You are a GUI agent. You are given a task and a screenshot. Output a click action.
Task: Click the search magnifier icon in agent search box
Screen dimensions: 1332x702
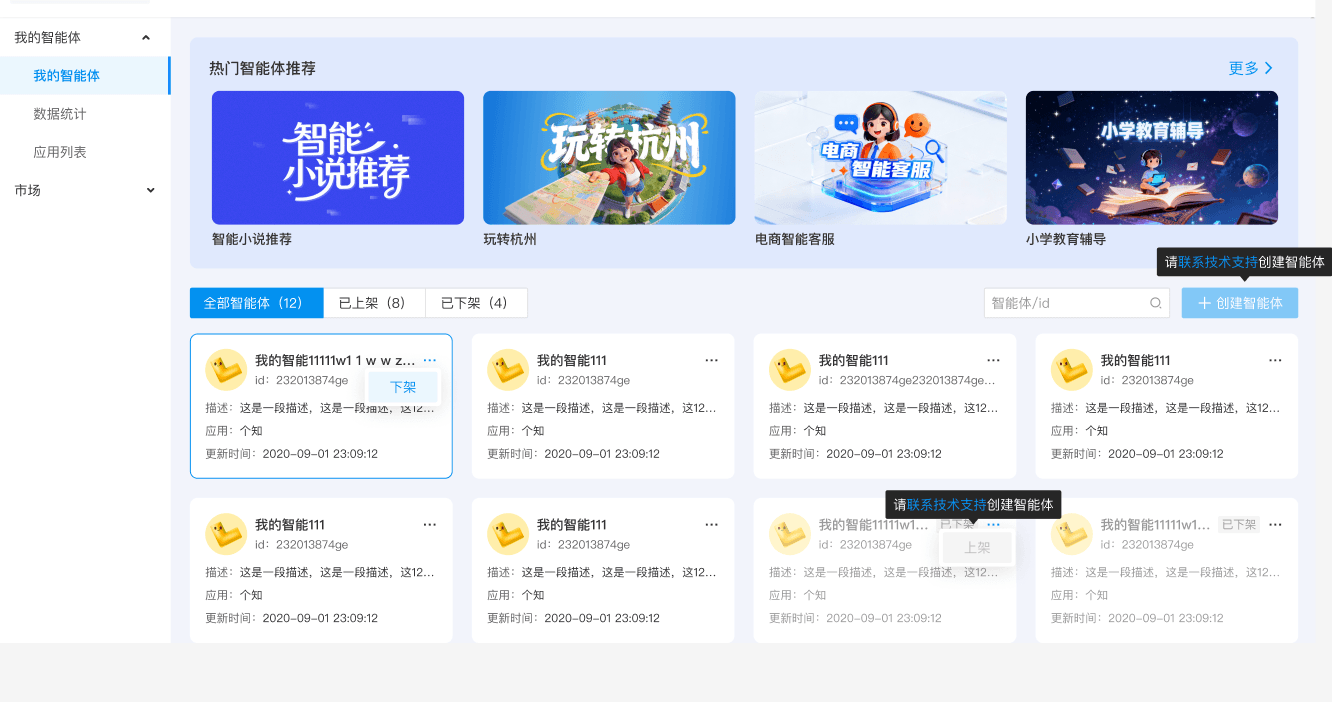pos(1156,302)
